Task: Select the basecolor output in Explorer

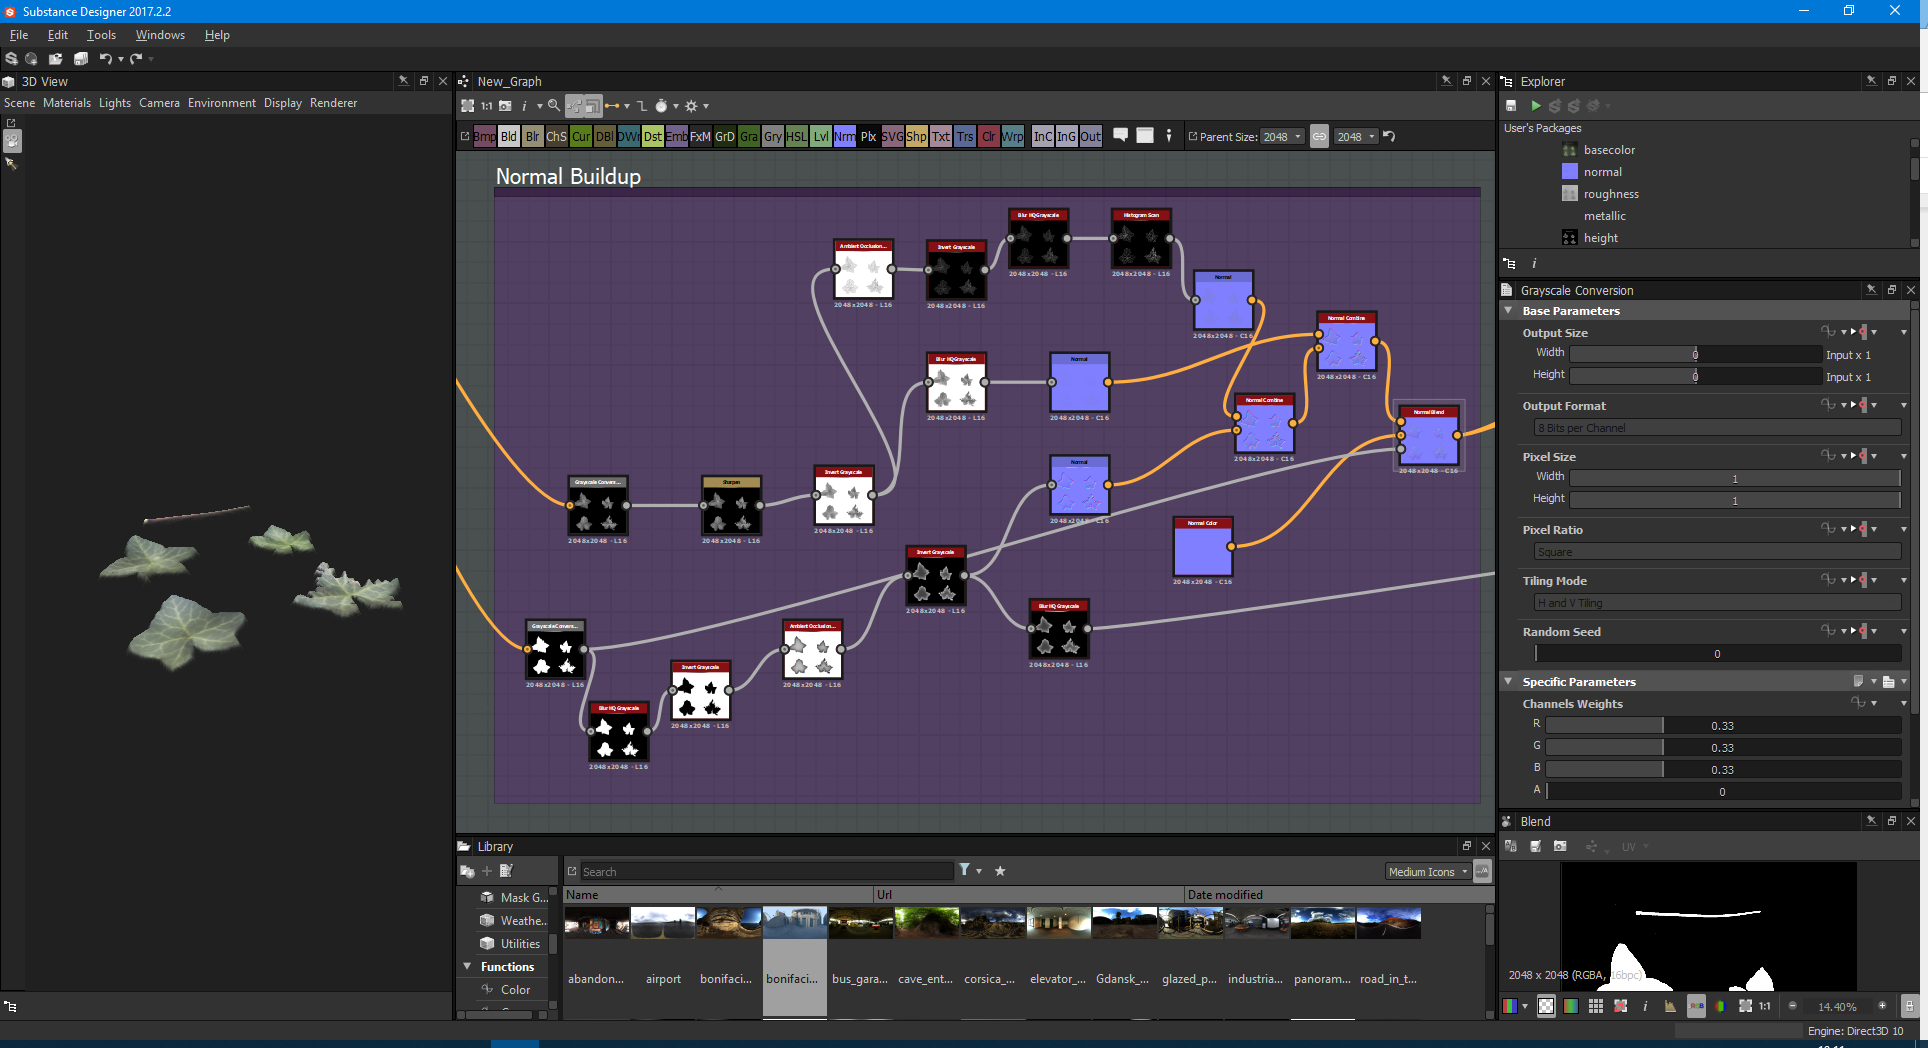Action: click(1609, 150)
